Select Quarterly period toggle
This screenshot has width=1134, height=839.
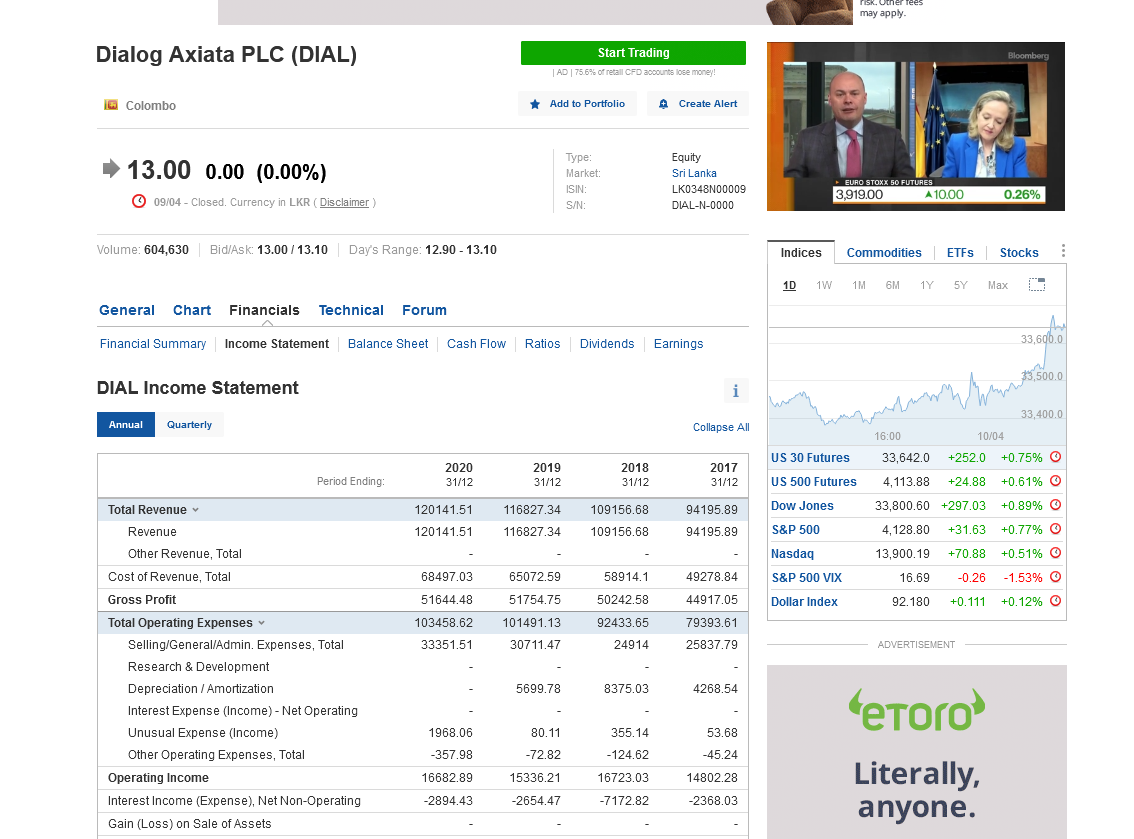(189, 425)
